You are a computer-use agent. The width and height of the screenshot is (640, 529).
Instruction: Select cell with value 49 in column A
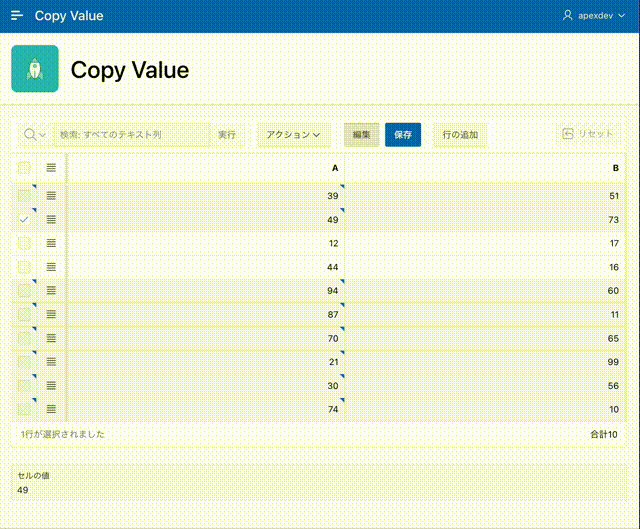(x=206, y=220)
